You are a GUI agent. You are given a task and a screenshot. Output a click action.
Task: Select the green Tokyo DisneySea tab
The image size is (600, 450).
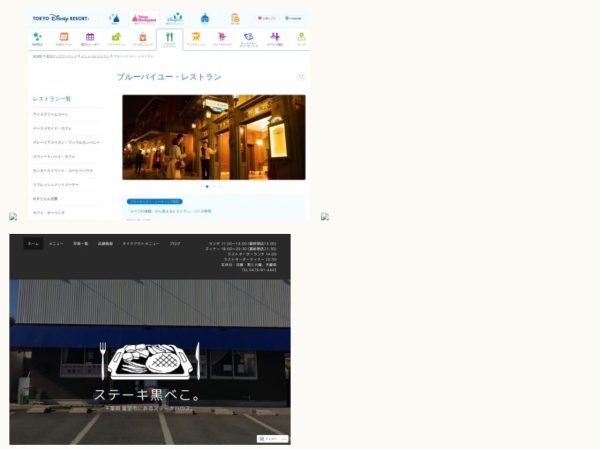[x=174, y=18]
